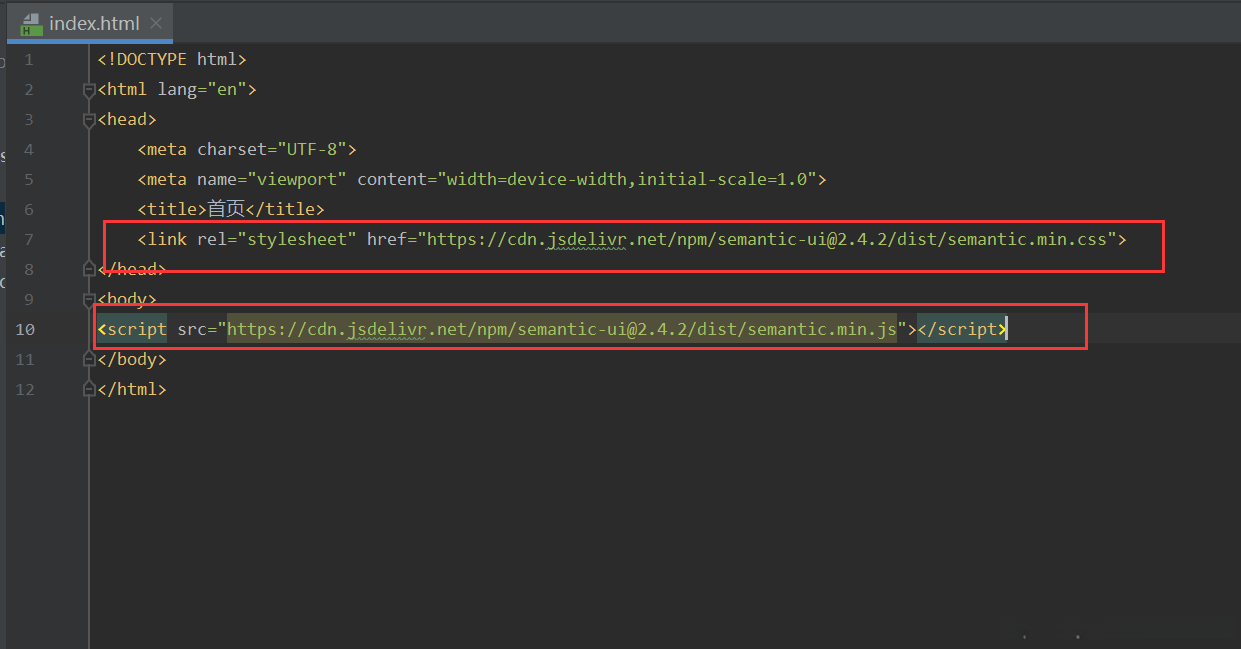This screenshot has height=649, width=1241.
Task: Collapse the head tag fold marker on line 3
Action: [90, 120]
